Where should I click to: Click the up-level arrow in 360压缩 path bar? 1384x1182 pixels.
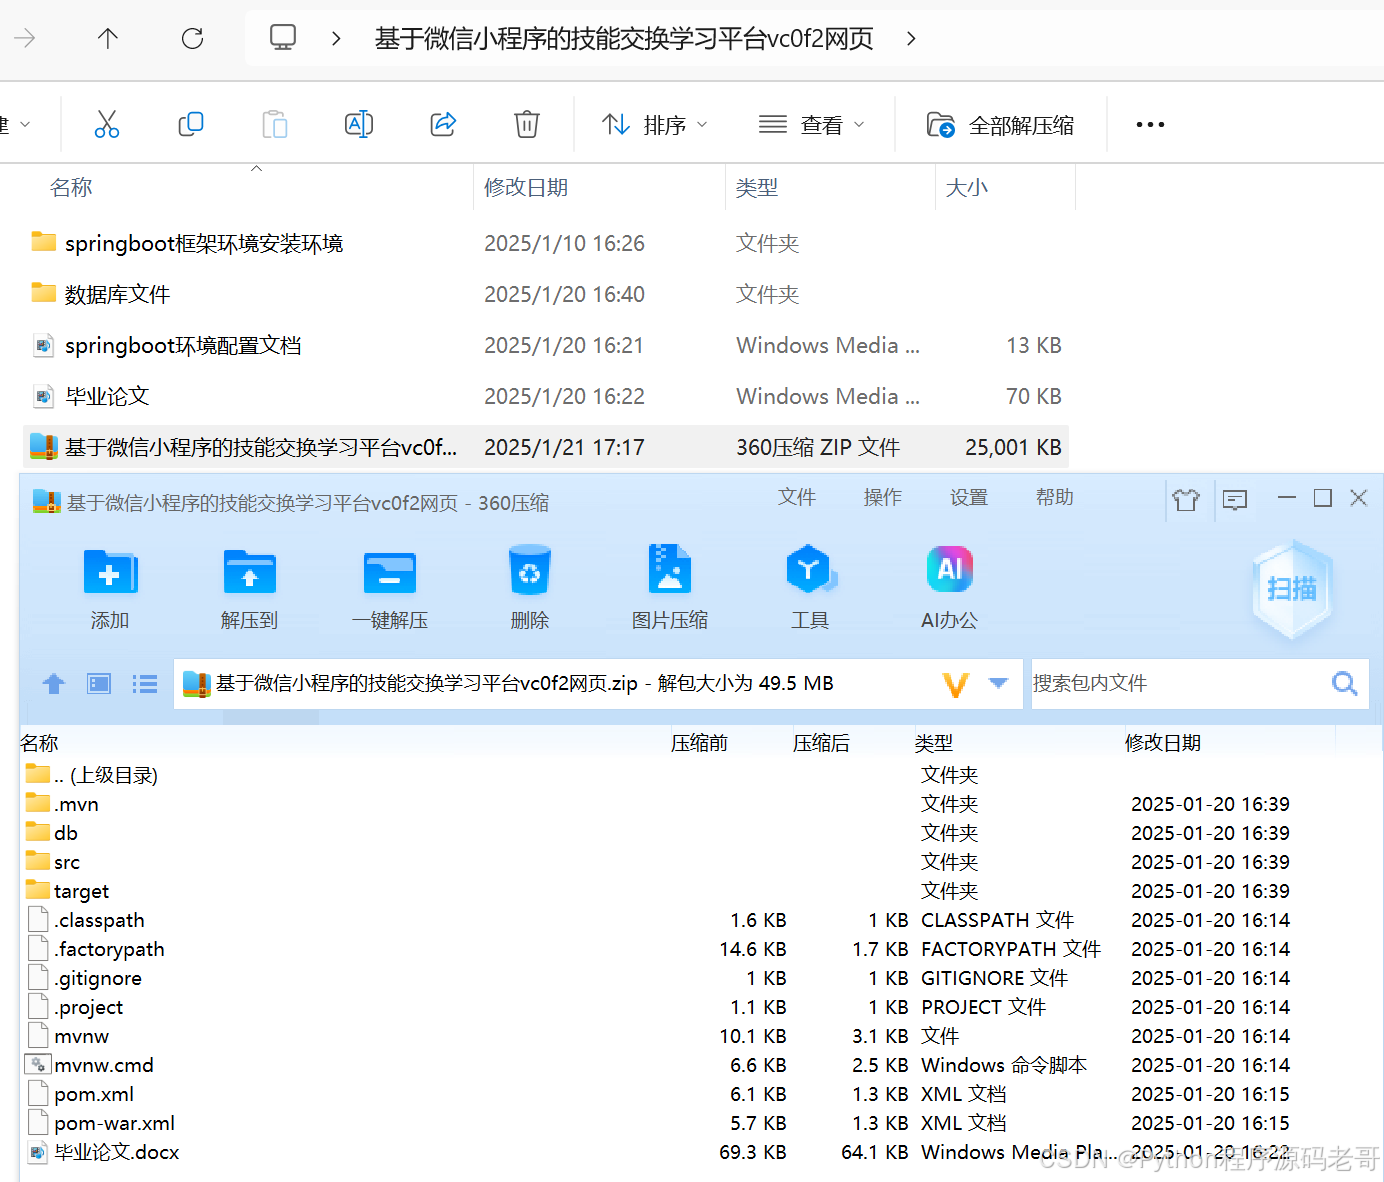(x=54, y=684)
